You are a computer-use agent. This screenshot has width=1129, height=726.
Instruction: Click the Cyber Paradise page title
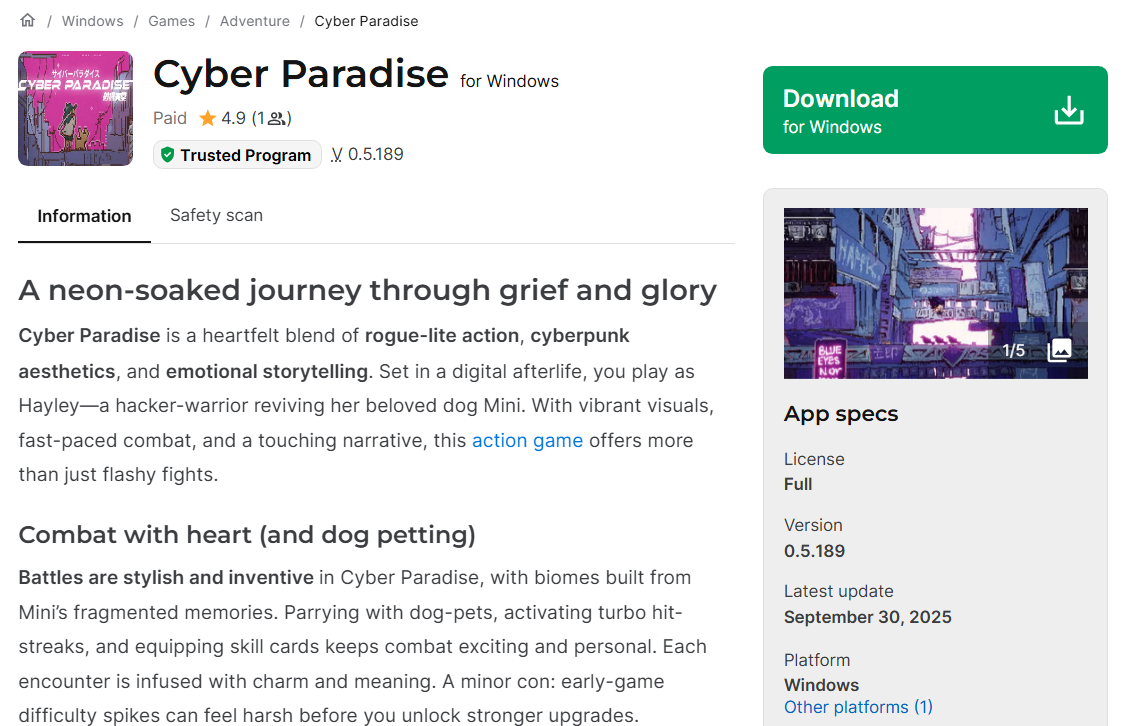[300, 75]
